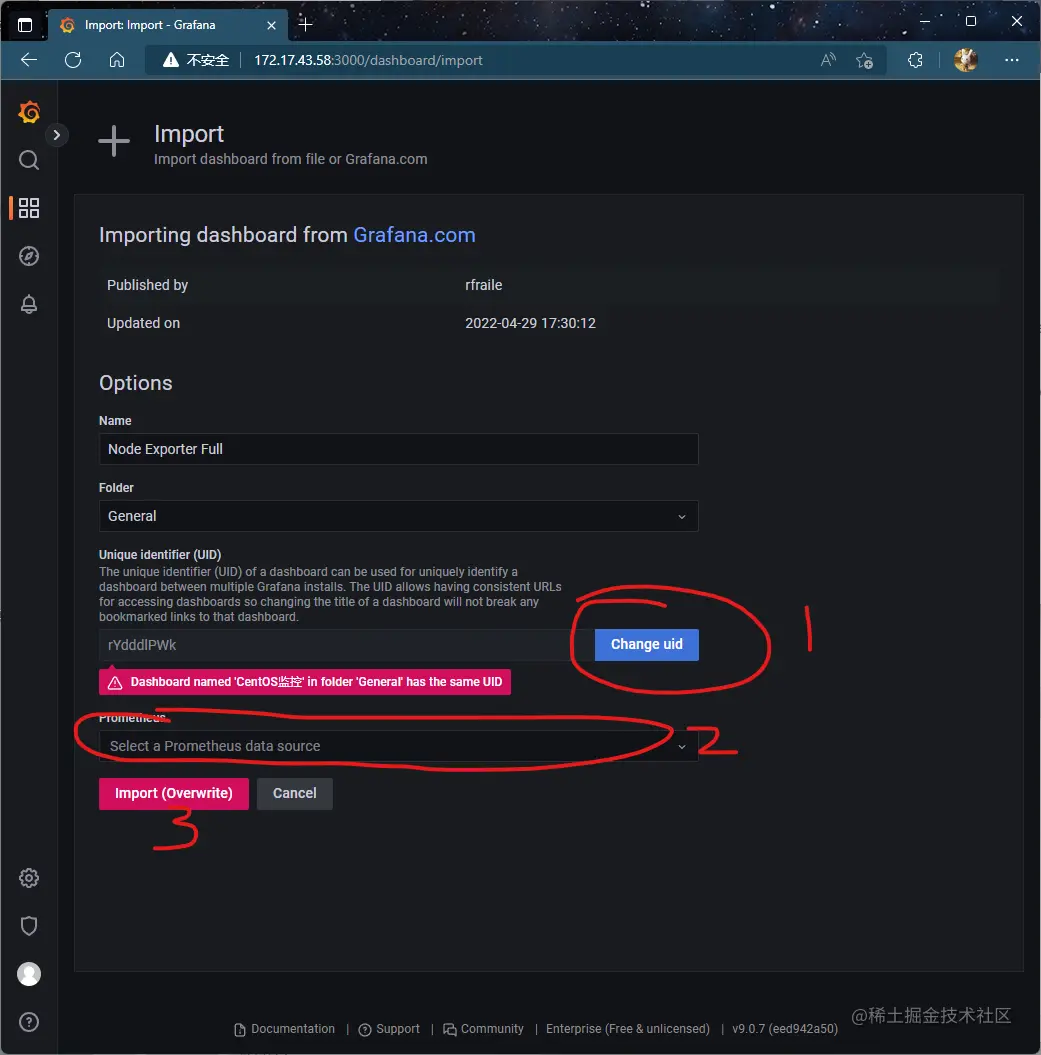This screenshot has height=1055, width=1041.
Task: Open the Dashboards grid icon
Action: click(29, 208)
